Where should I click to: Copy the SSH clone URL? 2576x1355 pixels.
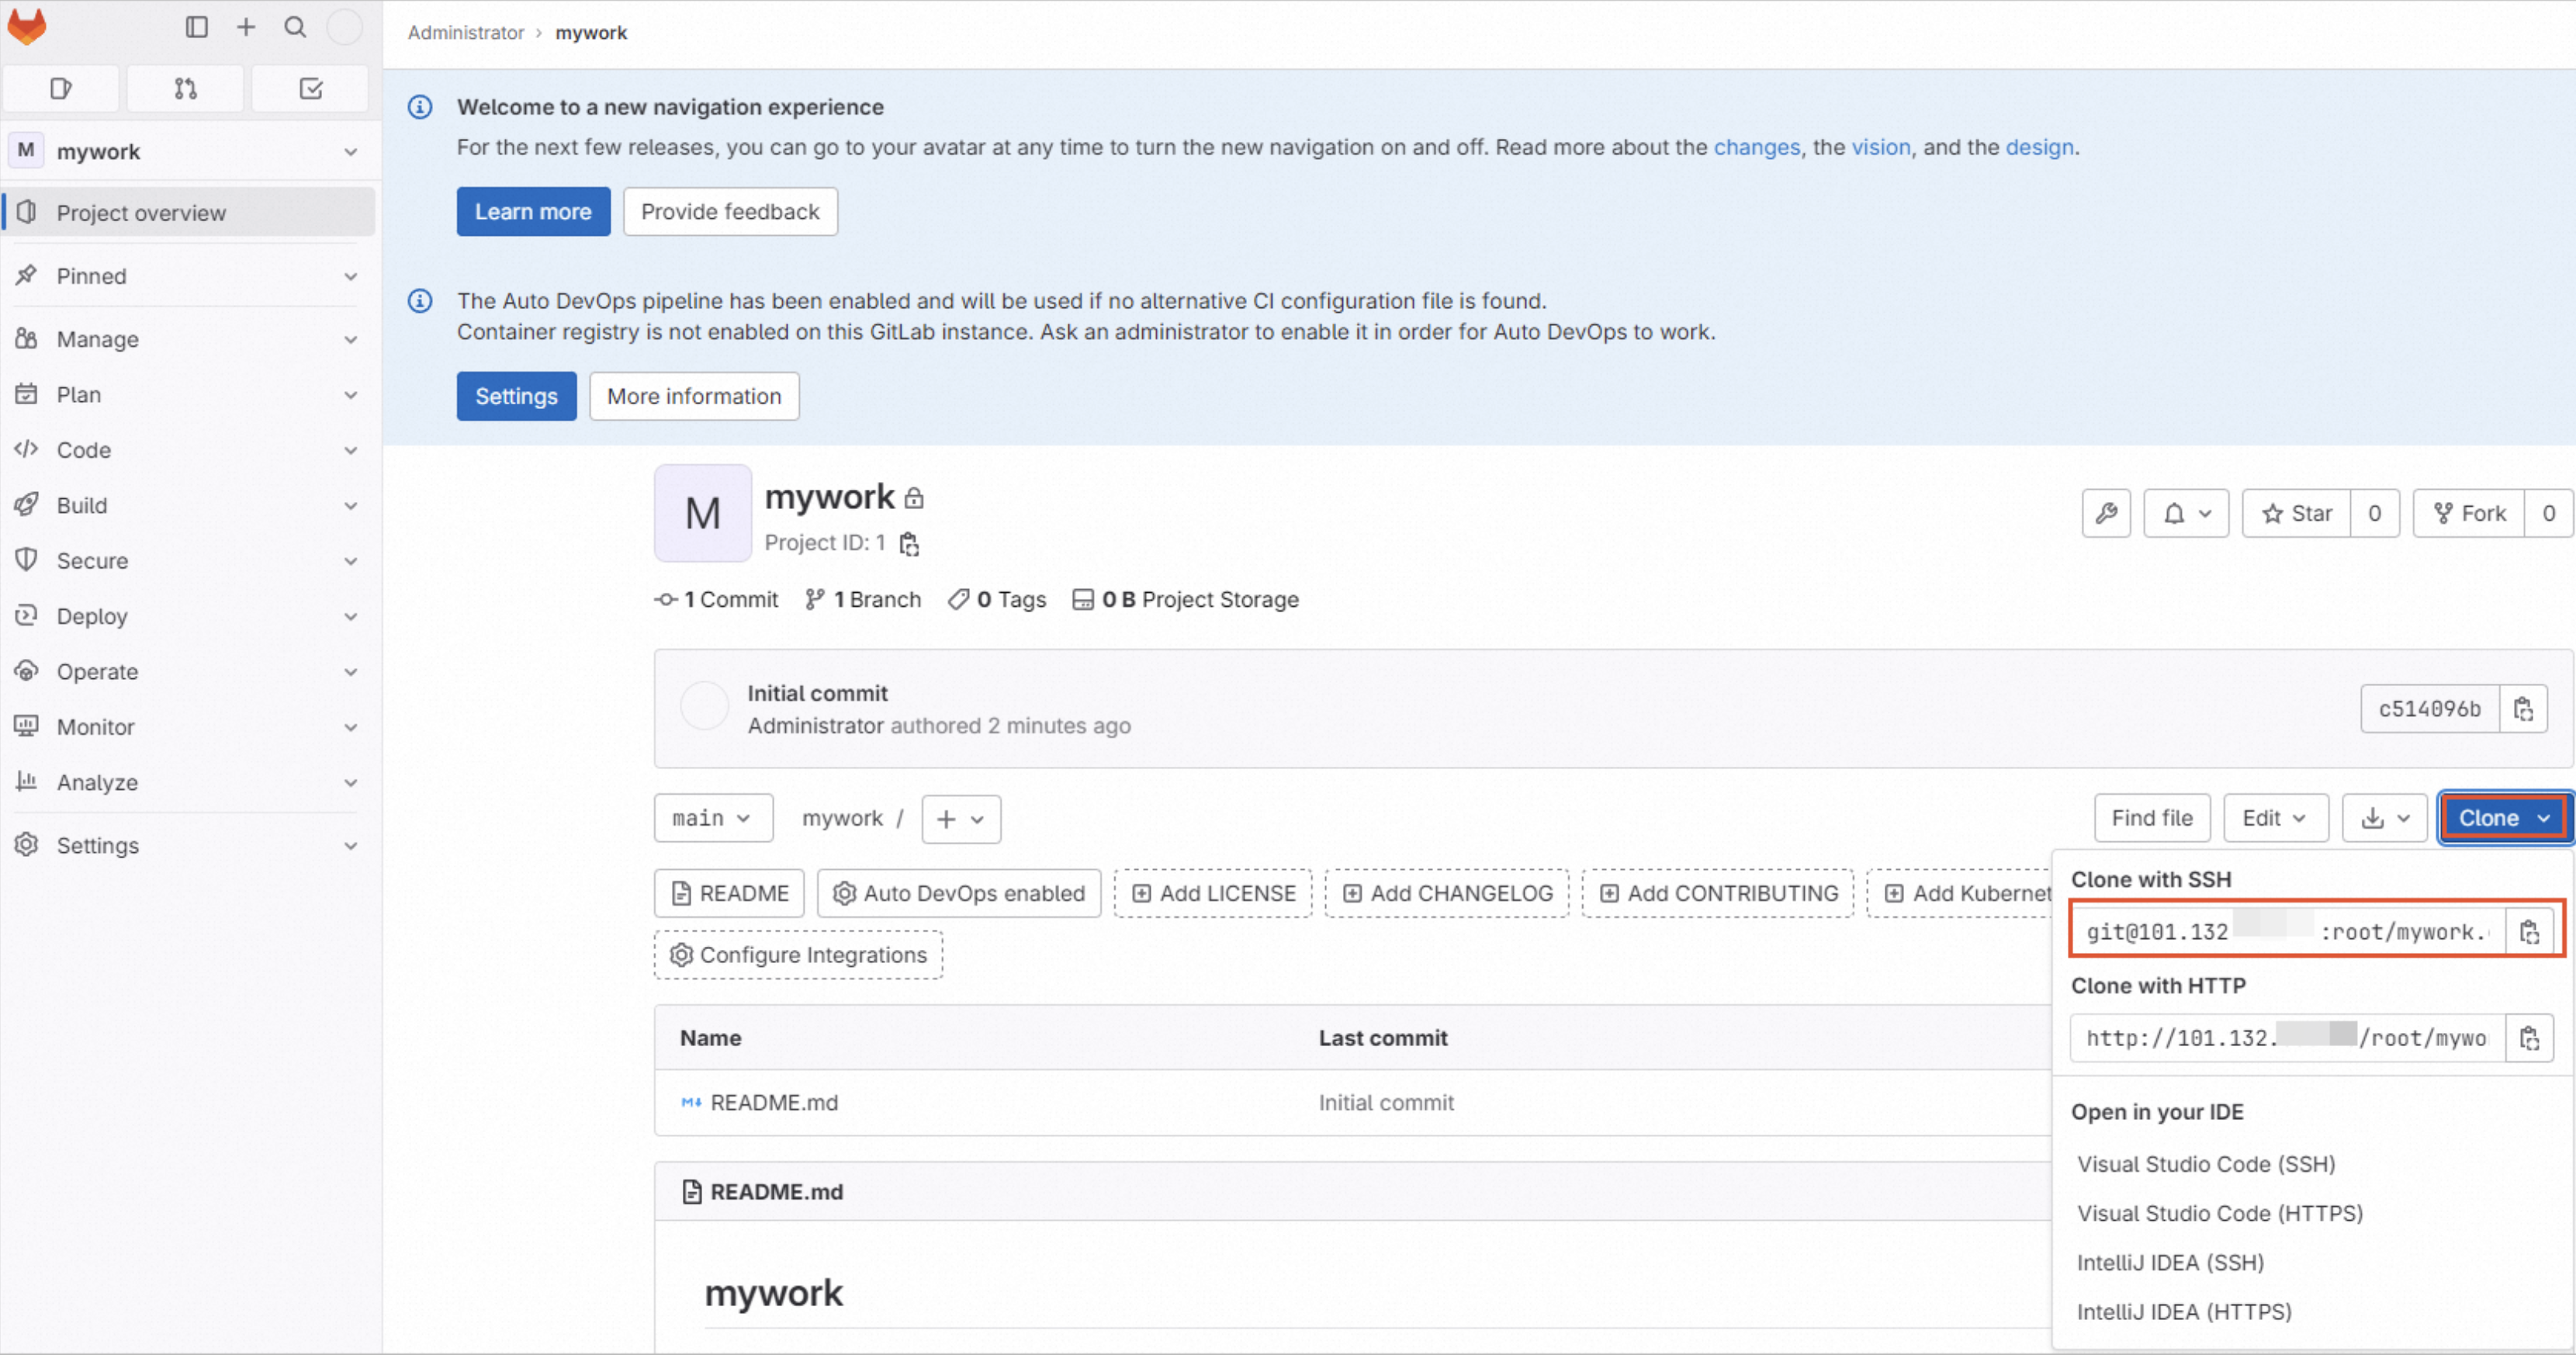[2530, 932]
